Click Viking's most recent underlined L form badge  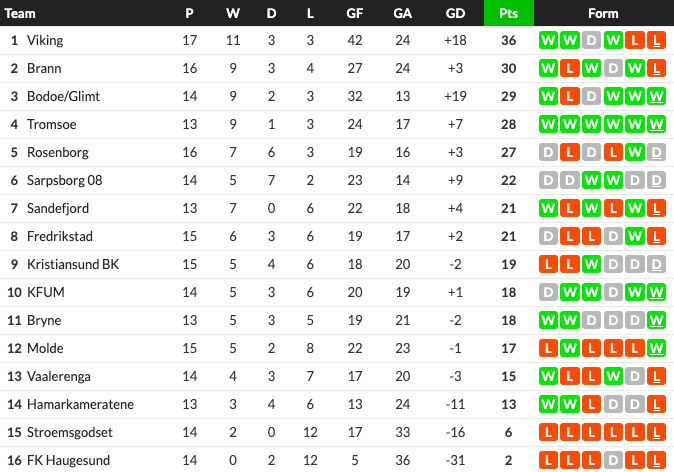pyautogui.click(x=656, y=40)
